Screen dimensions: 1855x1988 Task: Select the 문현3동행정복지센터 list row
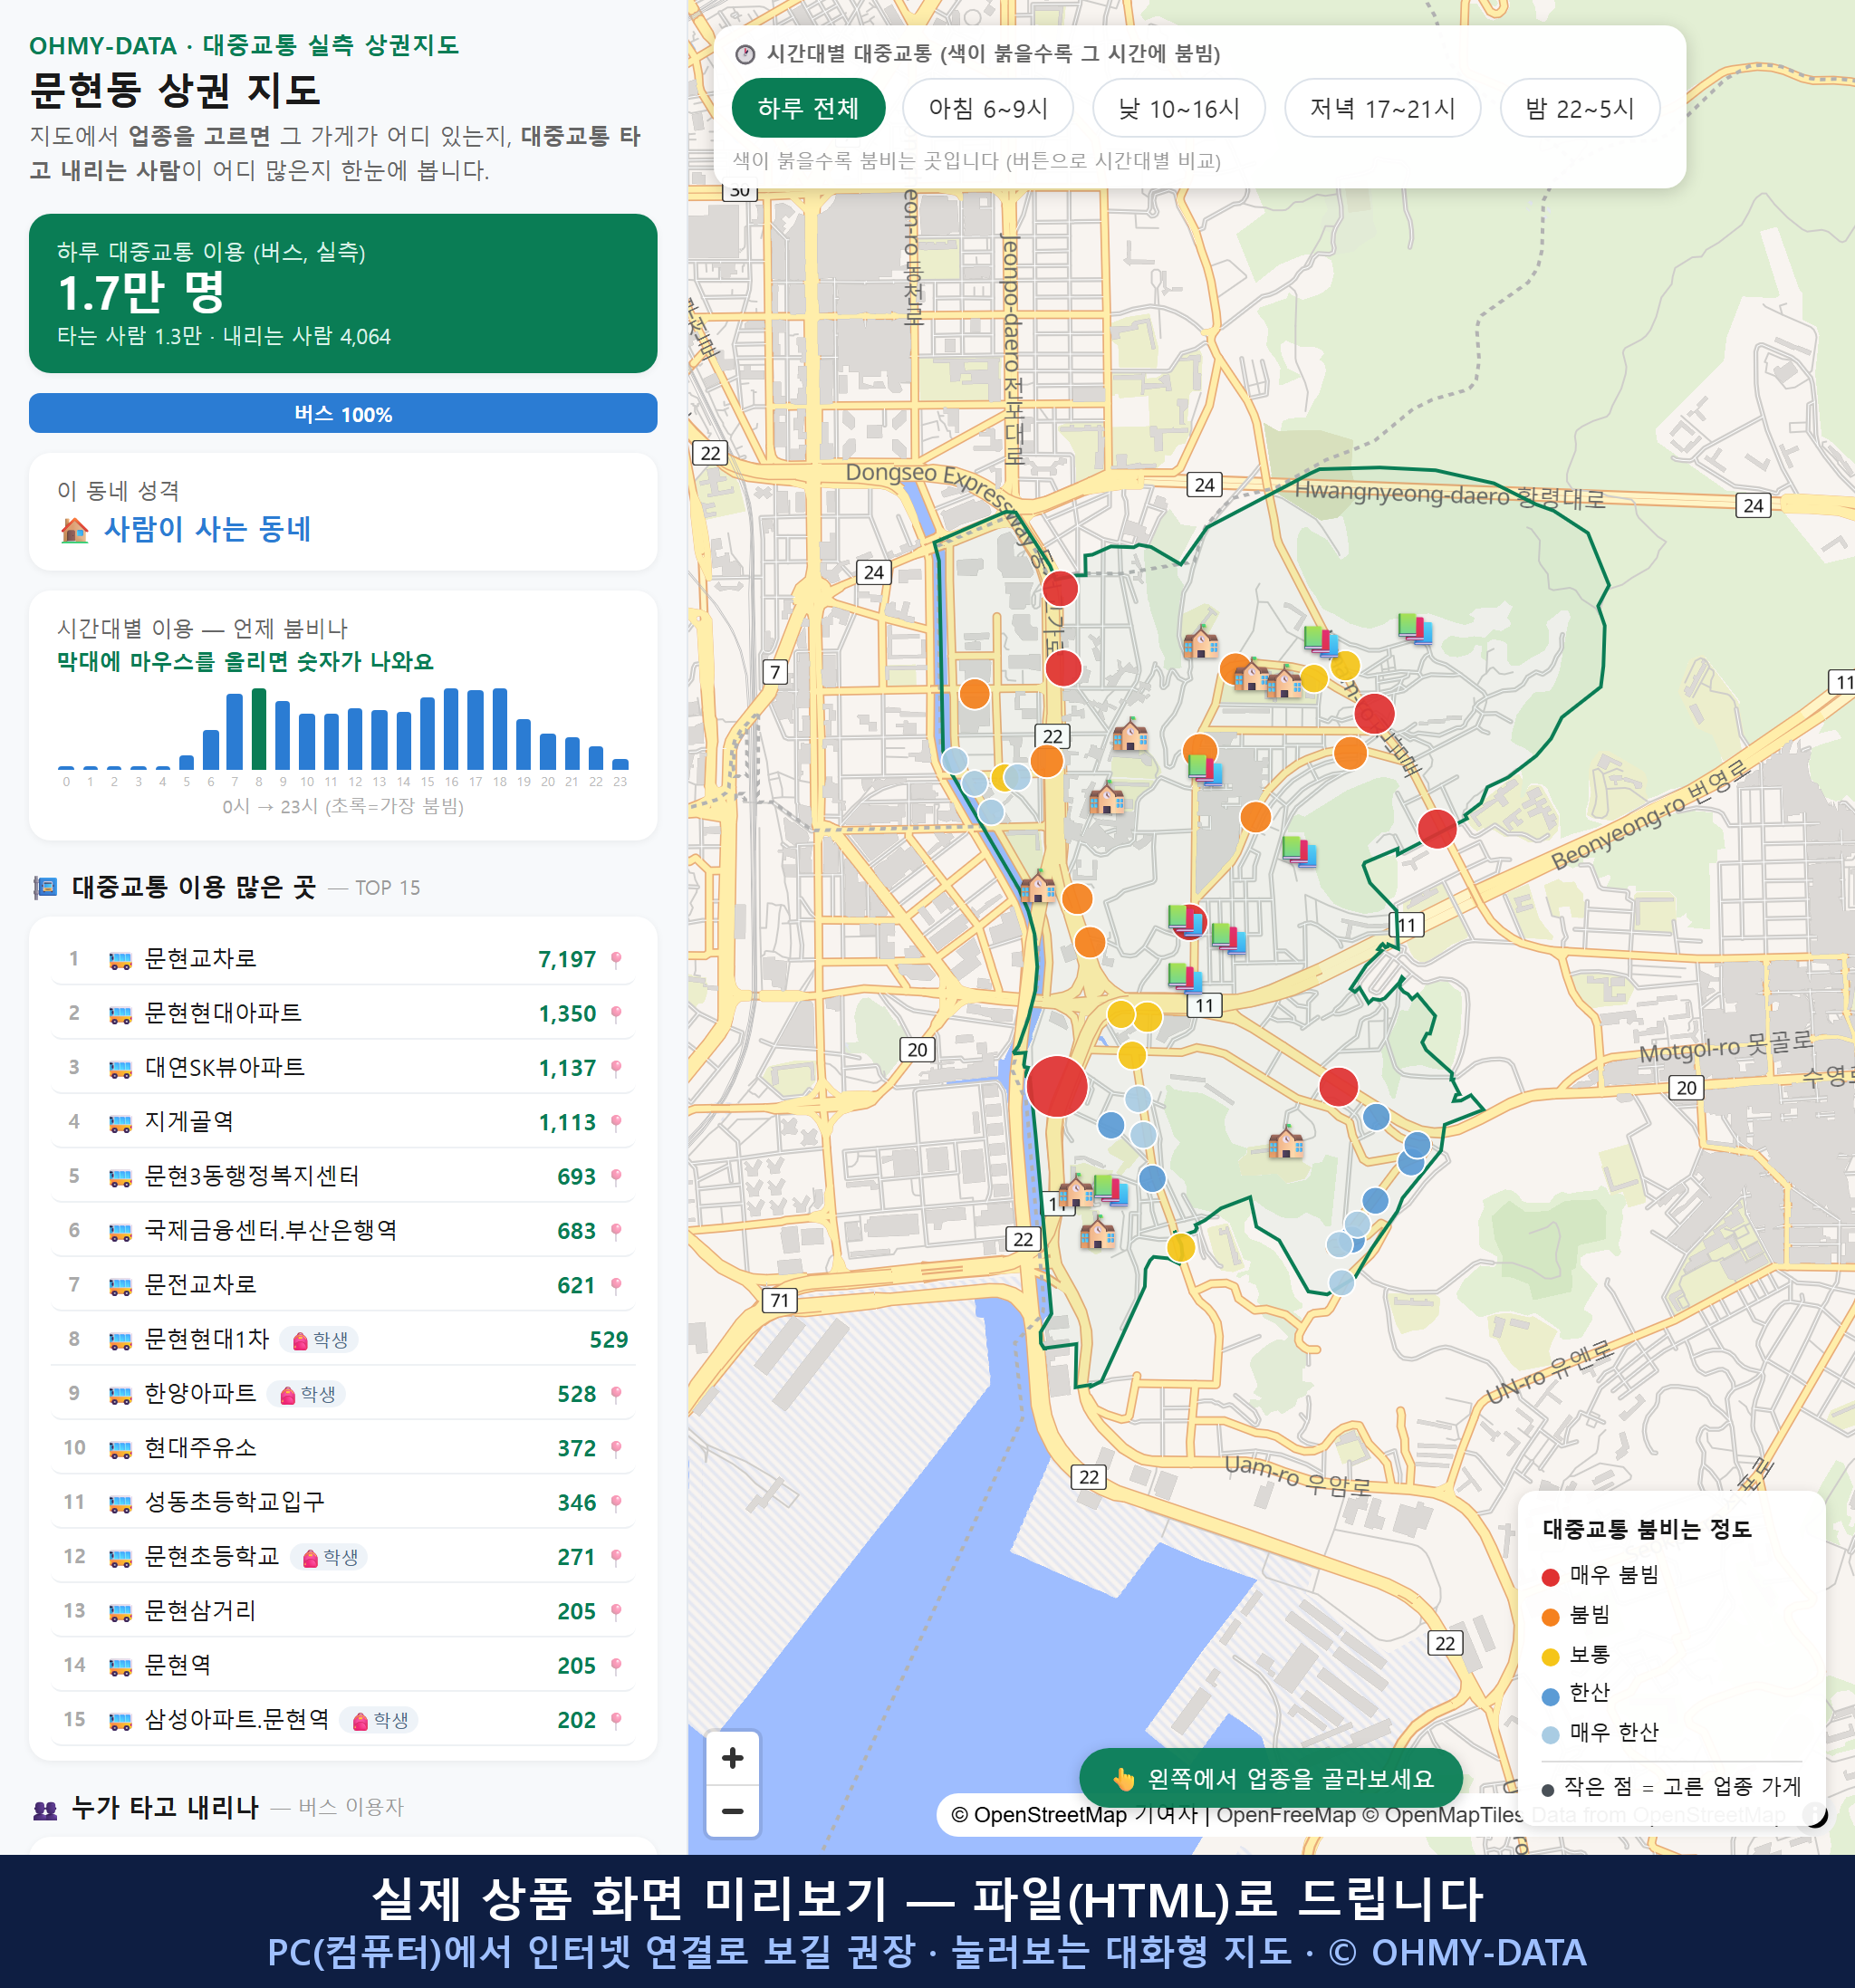(343, 1177)
